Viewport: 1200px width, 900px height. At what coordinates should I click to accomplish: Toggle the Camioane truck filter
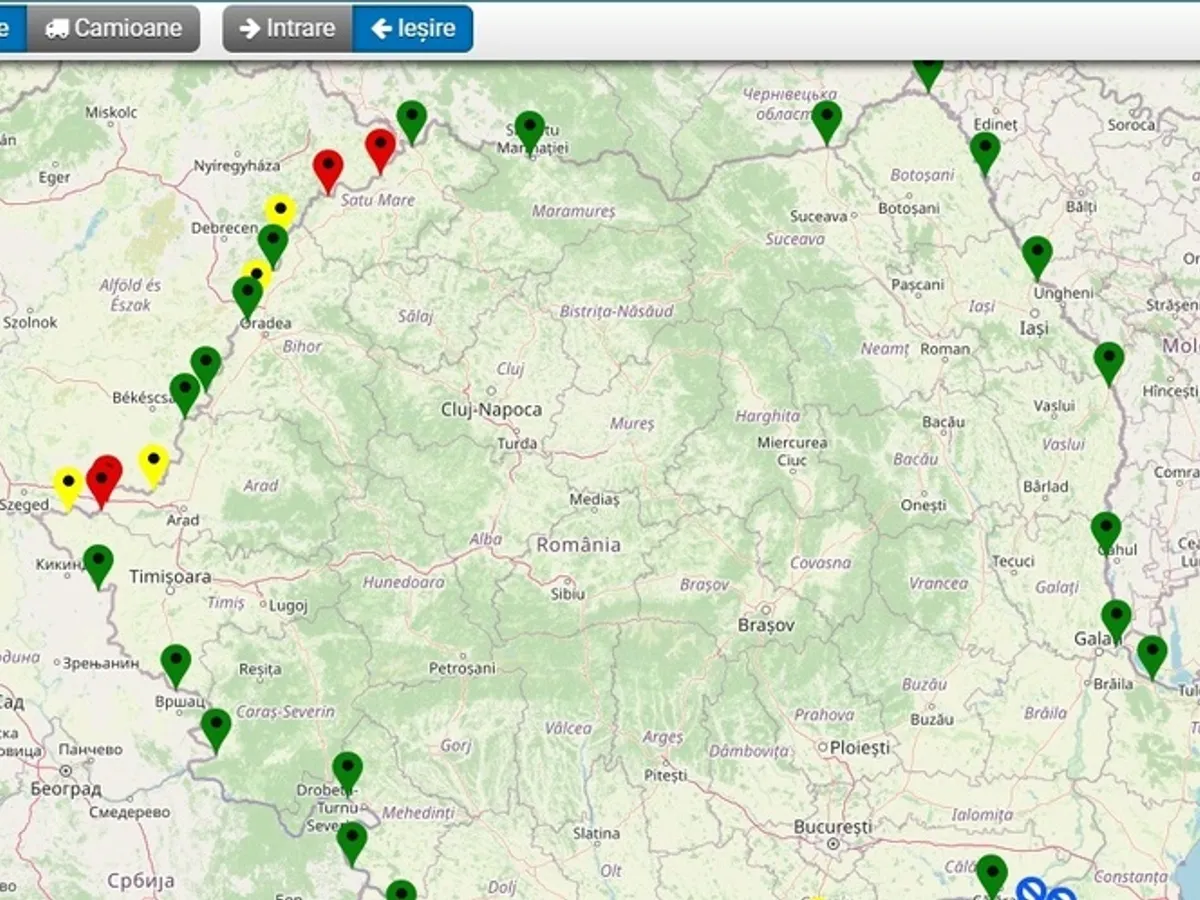point(113,28)
